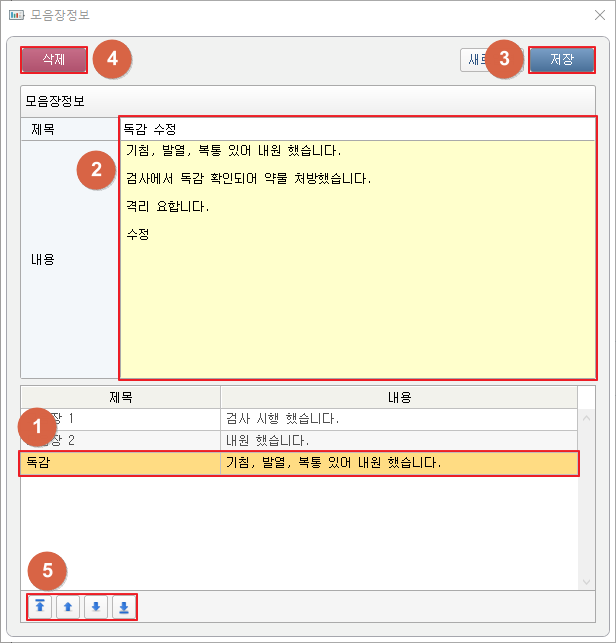Click the list scrollbar down arrow
The image size is (616, 643).
pos(587,582)
